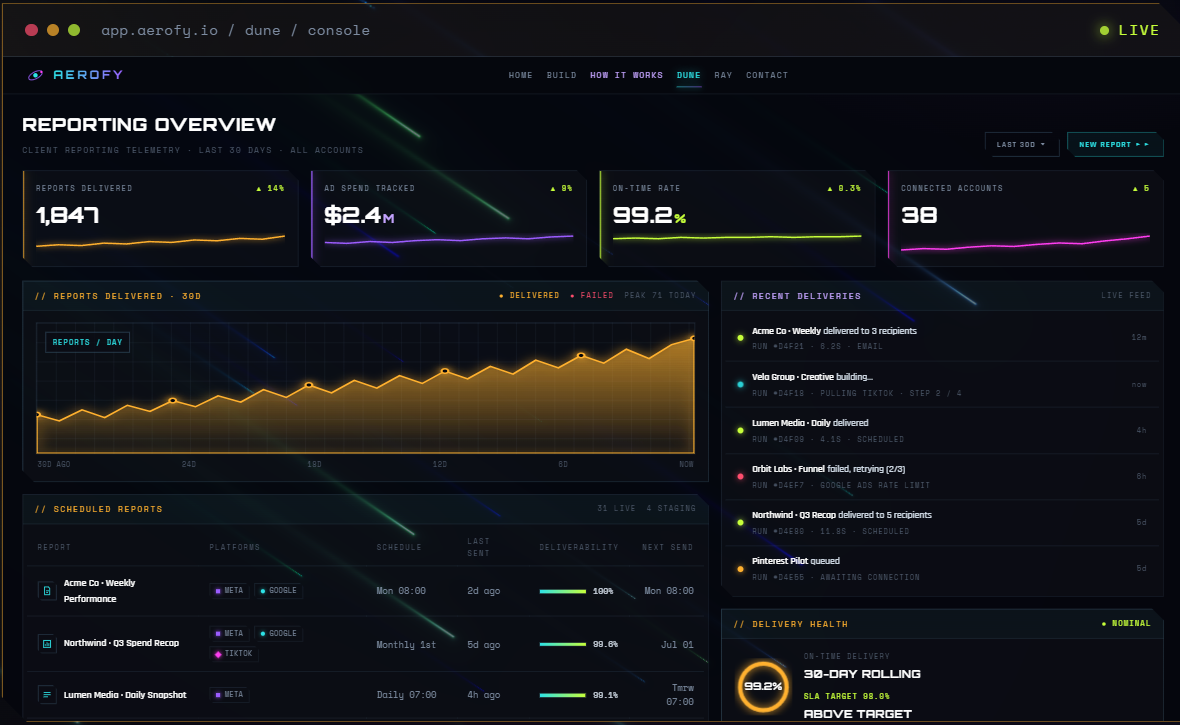Click the PEAK 71 TODAY label

coord(660,296)
